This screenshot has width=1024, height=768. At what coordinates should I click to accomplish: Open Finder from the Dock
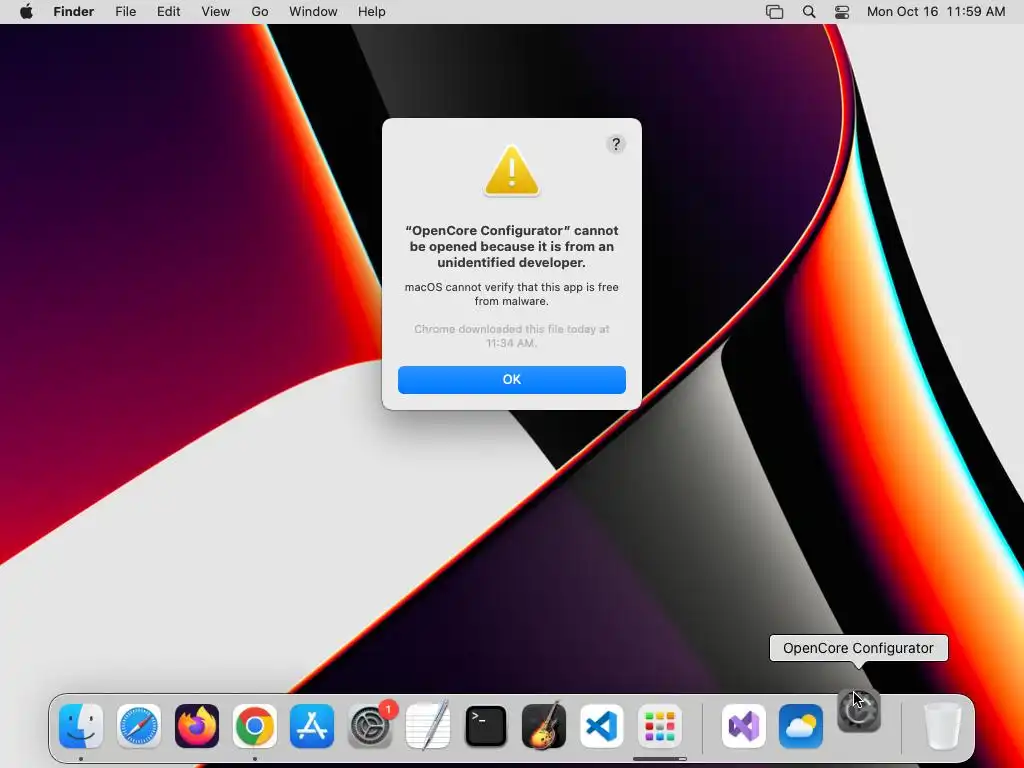pos(81,726)
